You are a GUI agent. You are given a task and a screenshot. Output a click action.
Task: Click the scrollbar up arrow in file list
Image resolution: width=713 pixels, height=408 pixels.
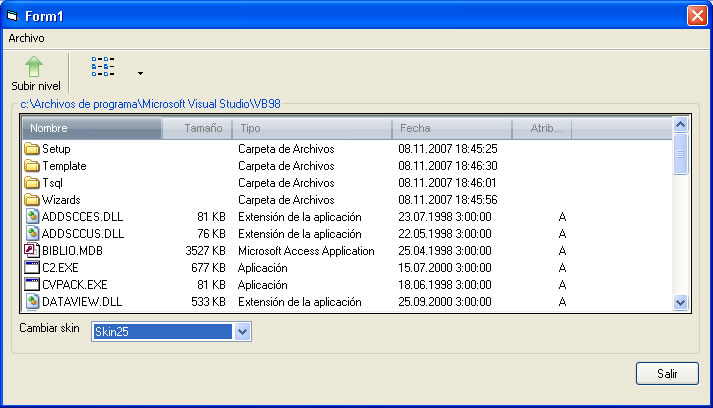[681, 126]
